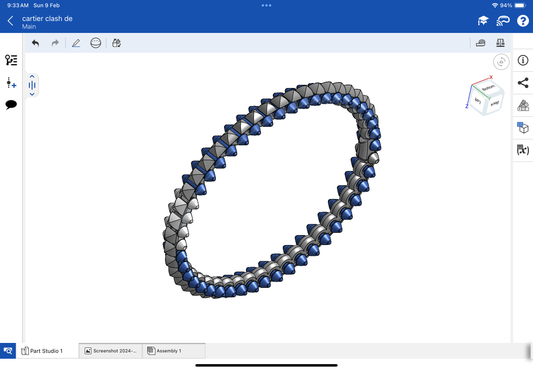
Task: Open the sphere feature tools icon
Action: coord(96,43)
